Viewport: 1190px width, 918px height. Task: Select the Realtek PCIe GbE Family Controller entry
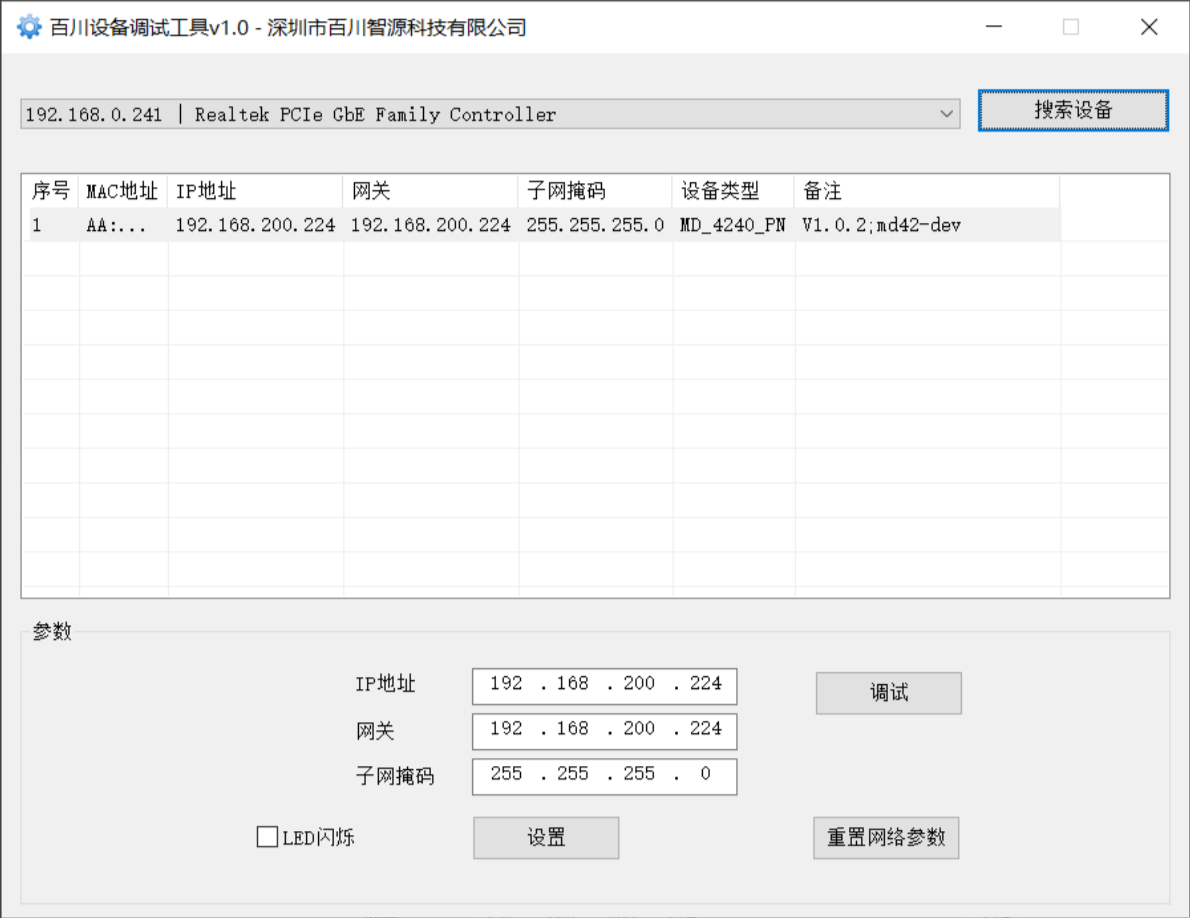tap(400, 113)
